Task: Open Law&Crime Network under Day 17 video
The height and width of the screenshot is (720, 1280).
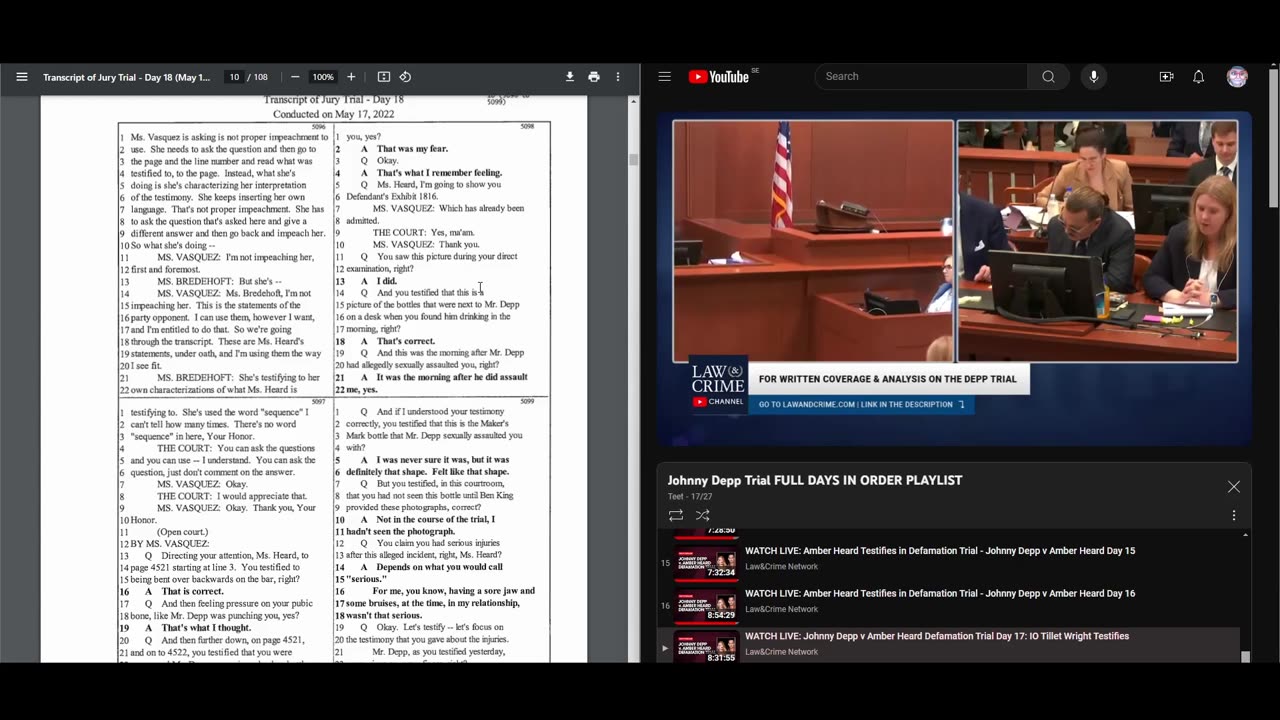Action: (x=781, y=652)
